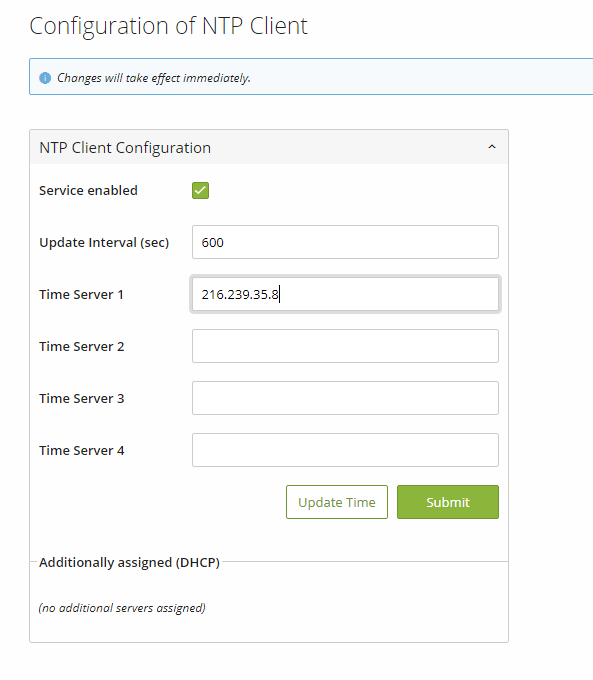This screenshot has height=680, width=593.
Task: Click into the Time Server 1 field
Action: [x=345, y=294]
